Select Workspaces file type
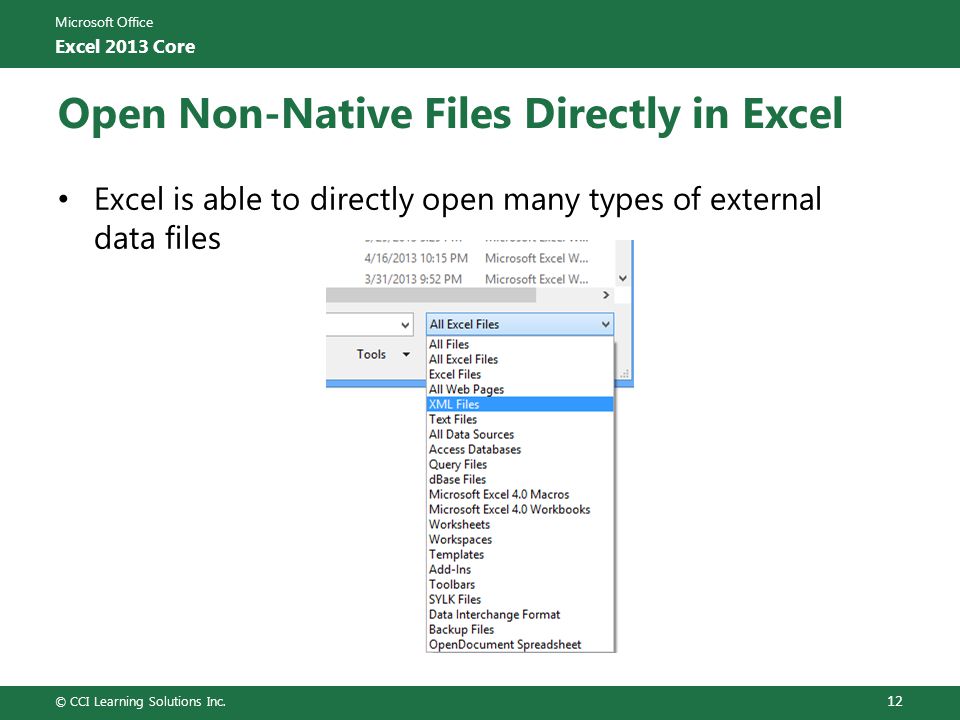The width and height of the screenshot is (960, 720). [520, 539]
